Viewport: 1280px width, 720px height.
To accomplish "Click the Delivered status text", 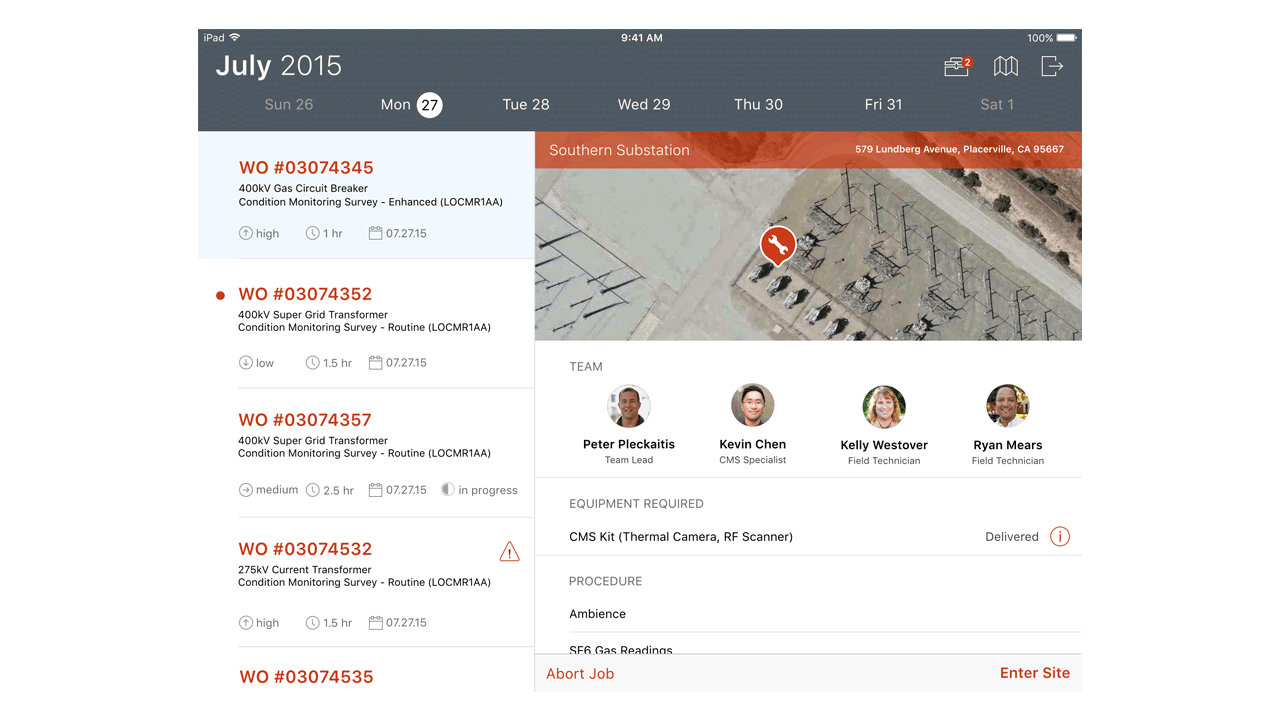I will tap(1012, 537).
